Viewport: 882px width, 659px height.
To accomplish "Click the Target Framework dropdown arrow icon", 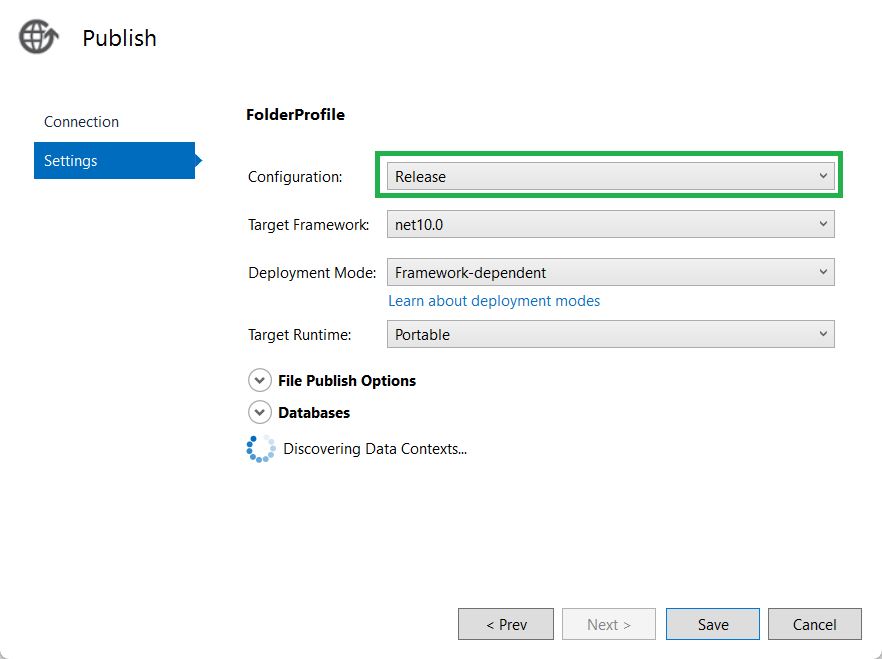I will (823, 224).
